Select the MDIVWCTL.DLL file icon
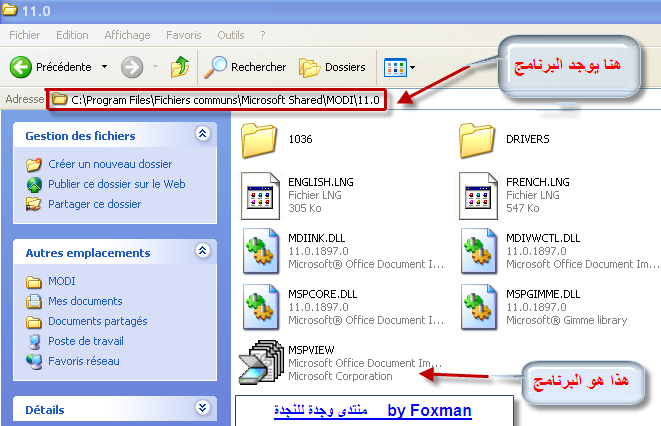This screenshot has height=426, width=661. coord(479,251)
